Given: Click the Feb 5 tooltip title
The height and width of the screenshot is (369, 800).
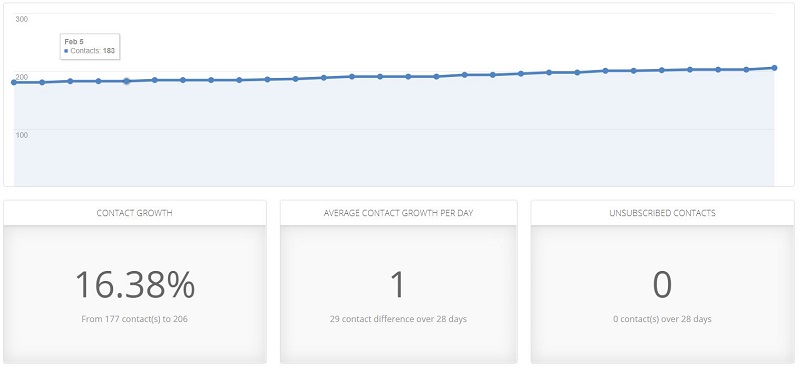Looking at the screenshot, I should 74,41.
